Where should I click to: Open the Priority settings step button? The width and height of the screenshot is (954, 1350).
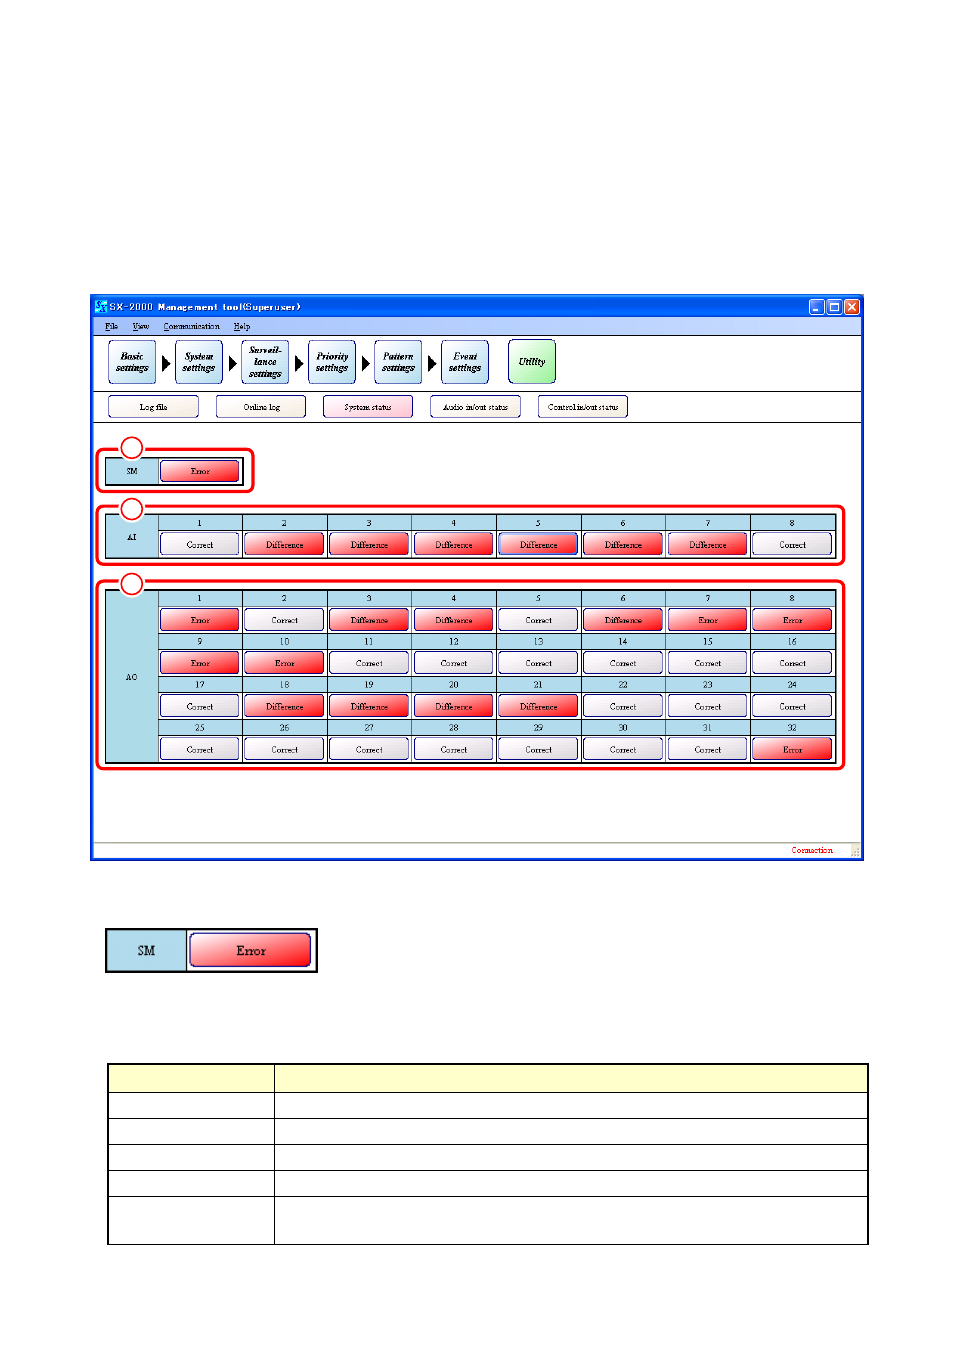point(332,362)
